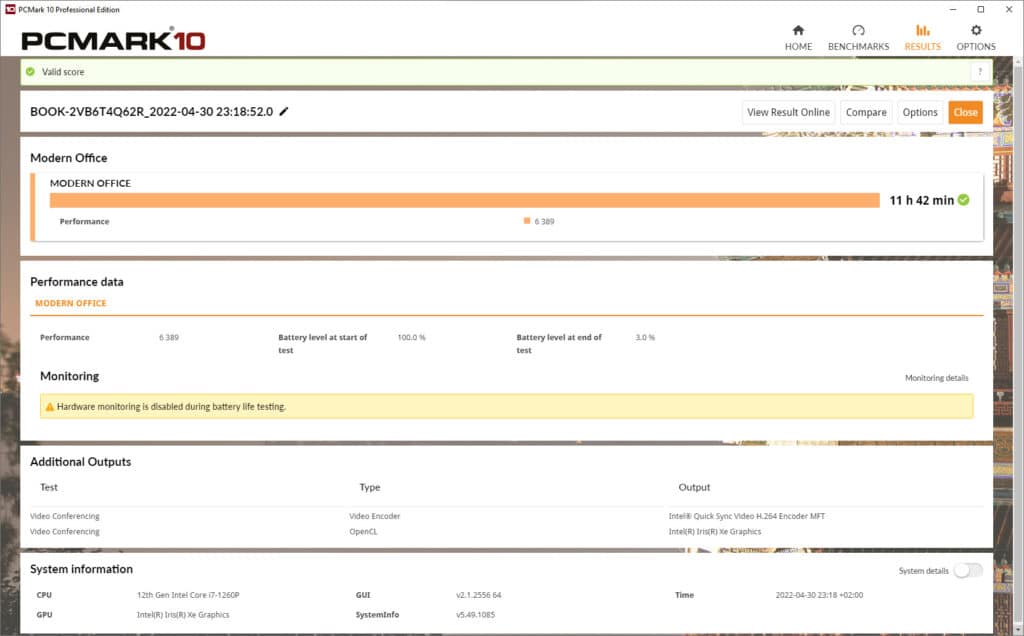Click the Time value 2022-04-30 23:18 +02:00

(819, 595)
